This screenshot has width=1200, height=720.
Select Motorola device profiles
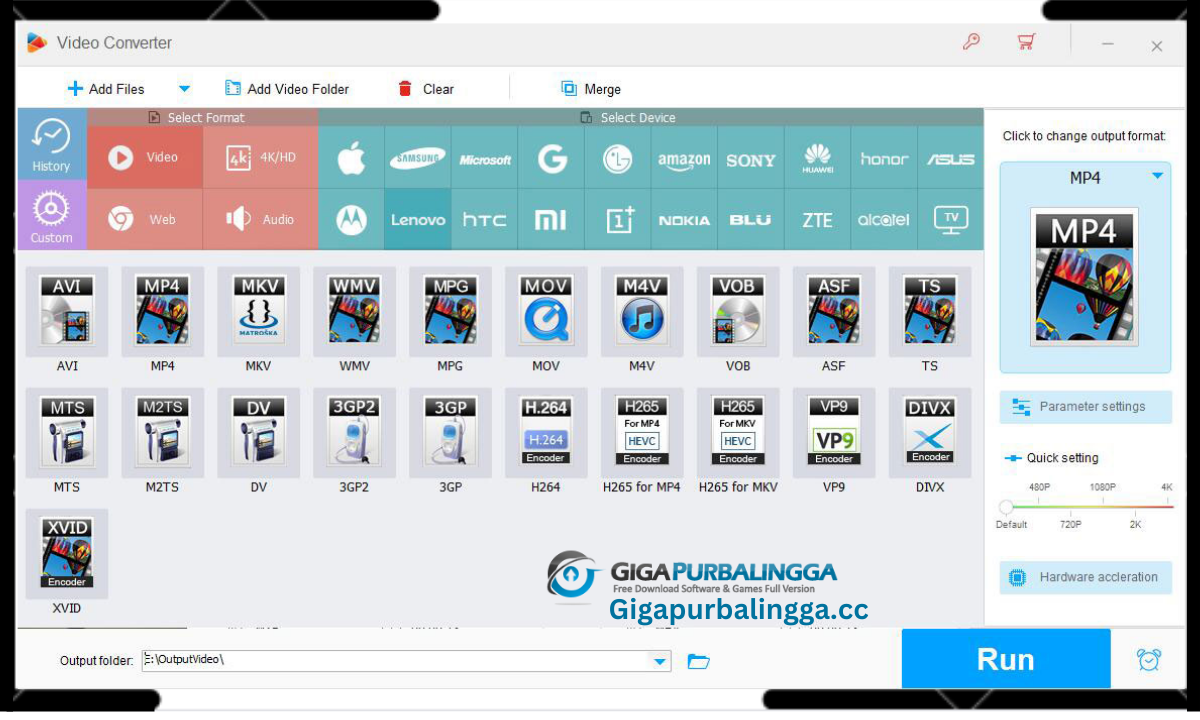coord(351,219)
